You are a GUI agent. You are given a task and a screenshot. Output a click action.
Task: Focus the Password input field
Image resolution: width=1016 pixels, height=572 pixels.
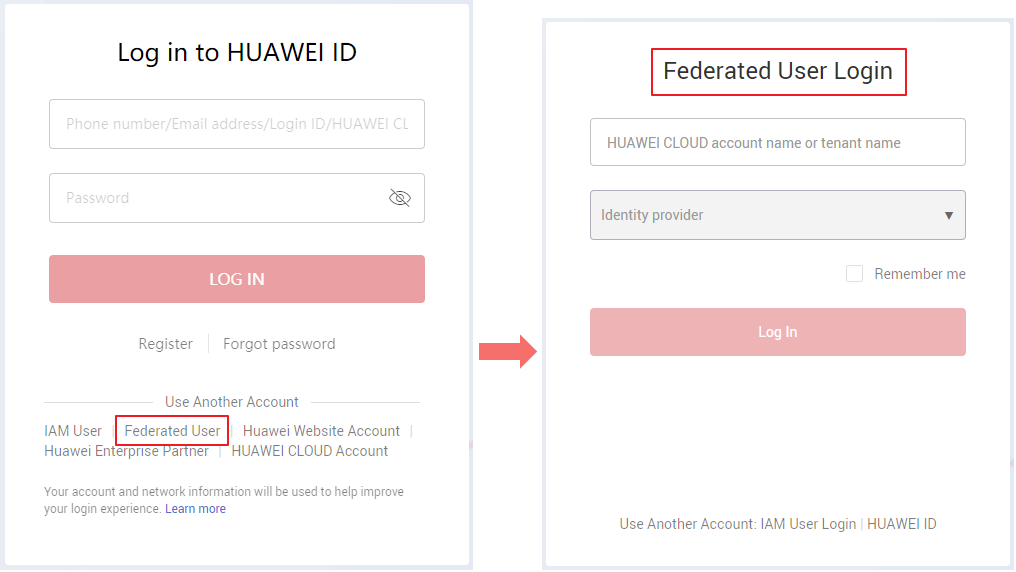coord(237,198)
